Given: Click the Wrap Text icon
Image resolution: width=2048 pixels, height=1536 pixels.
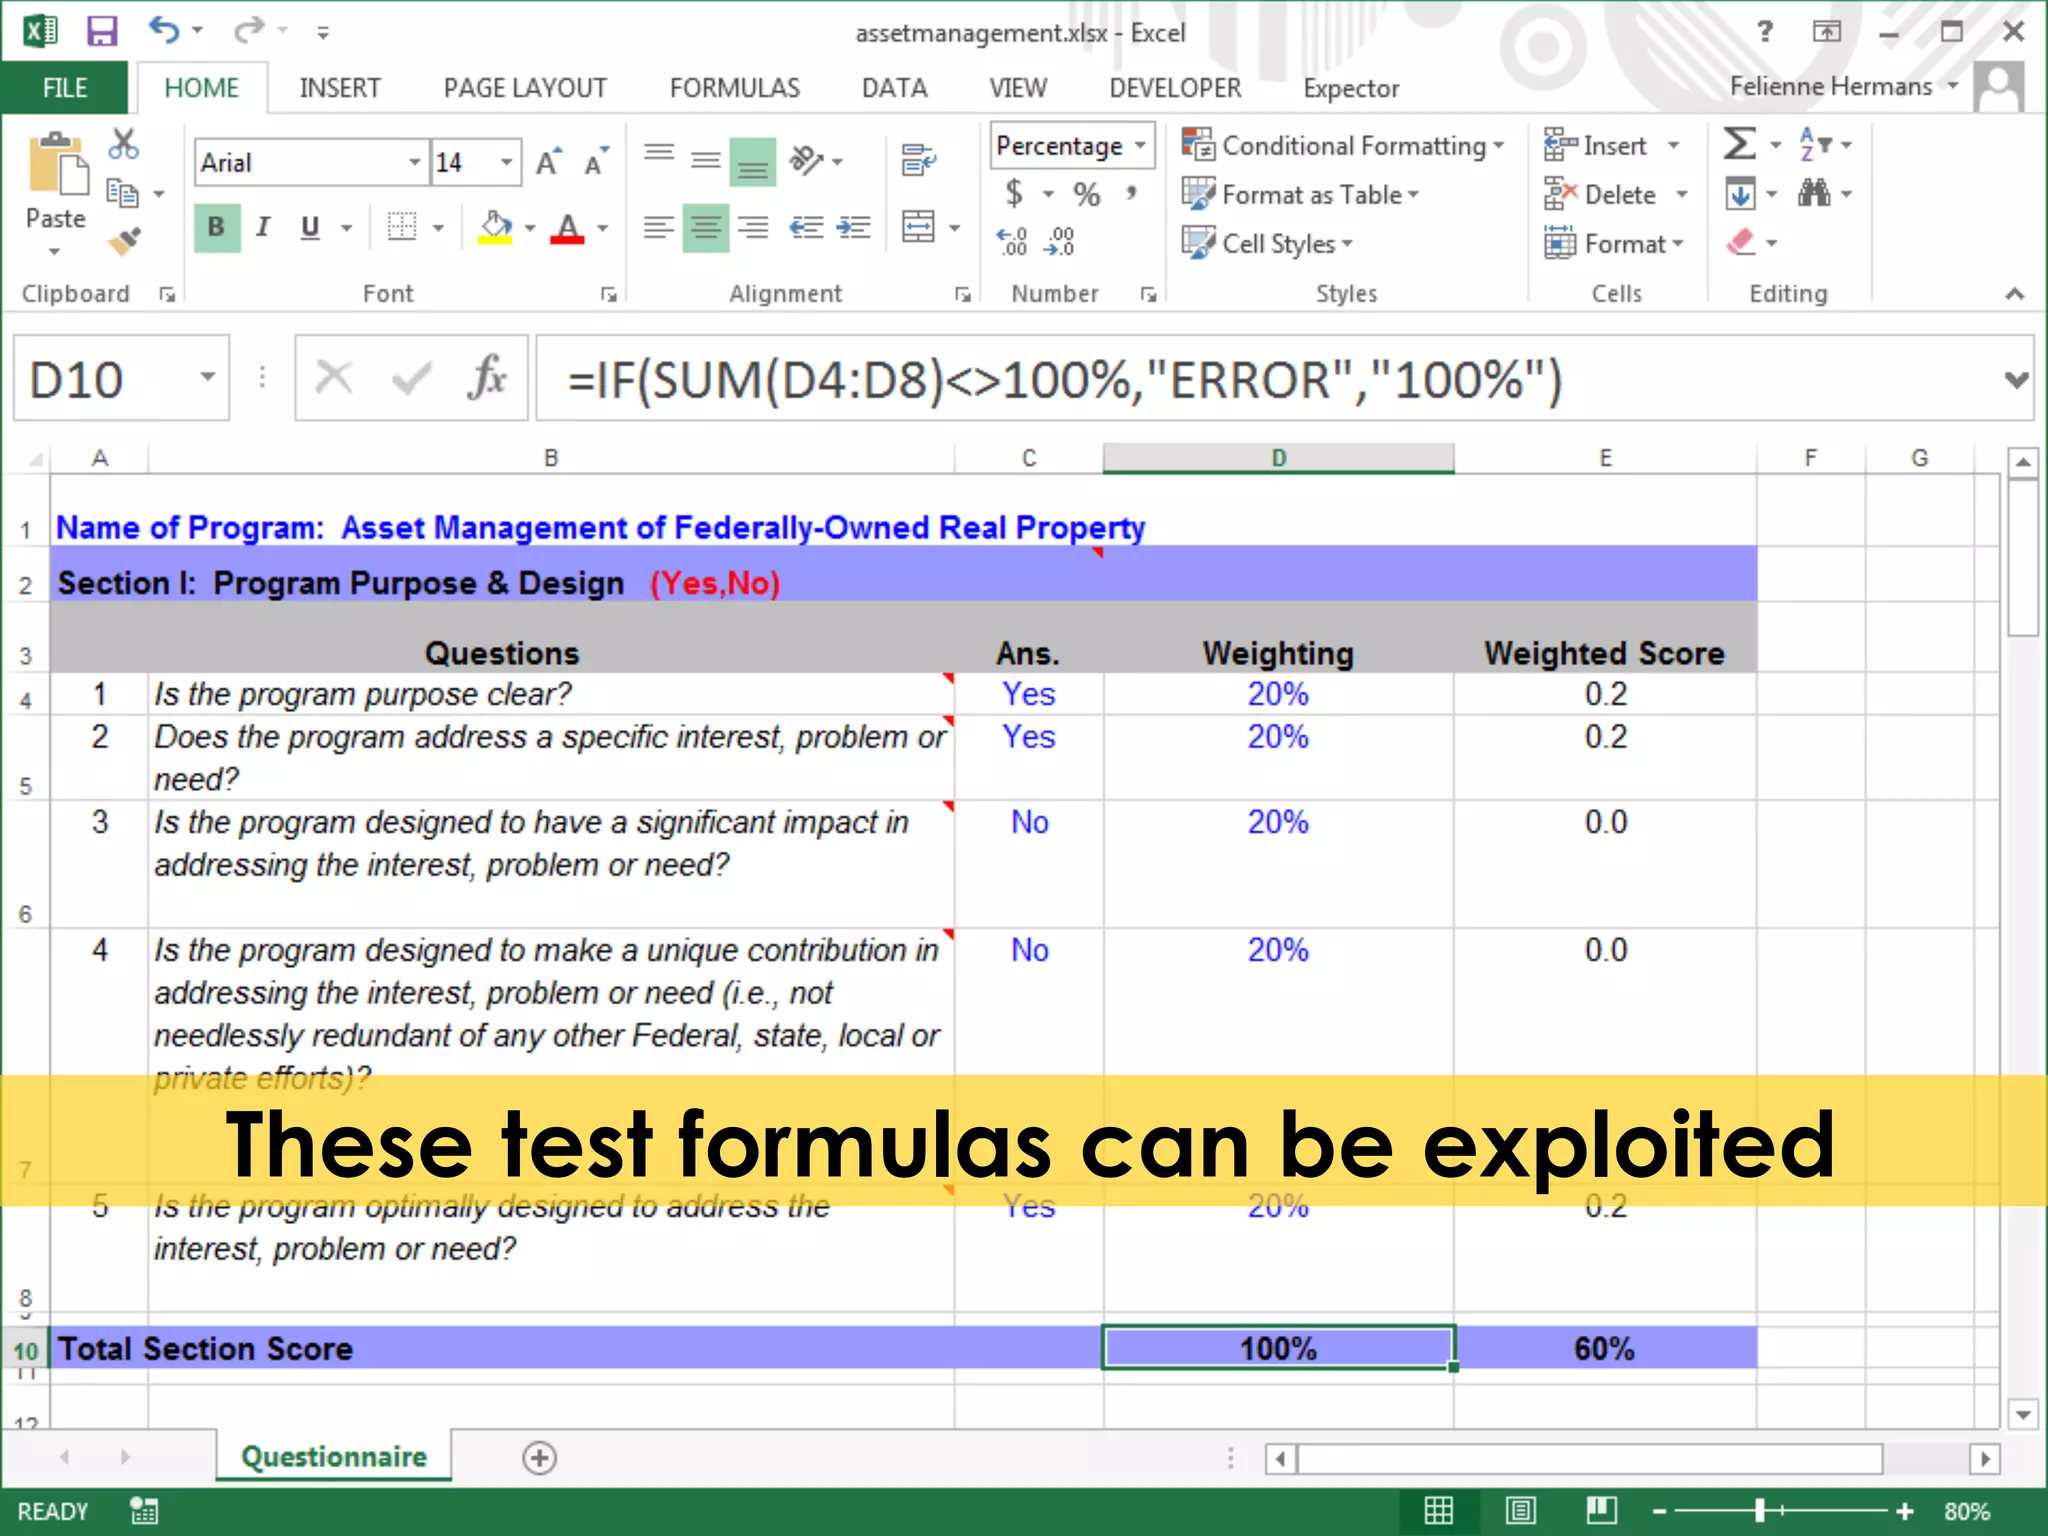Looking at the screenshot, I should 918,159.
